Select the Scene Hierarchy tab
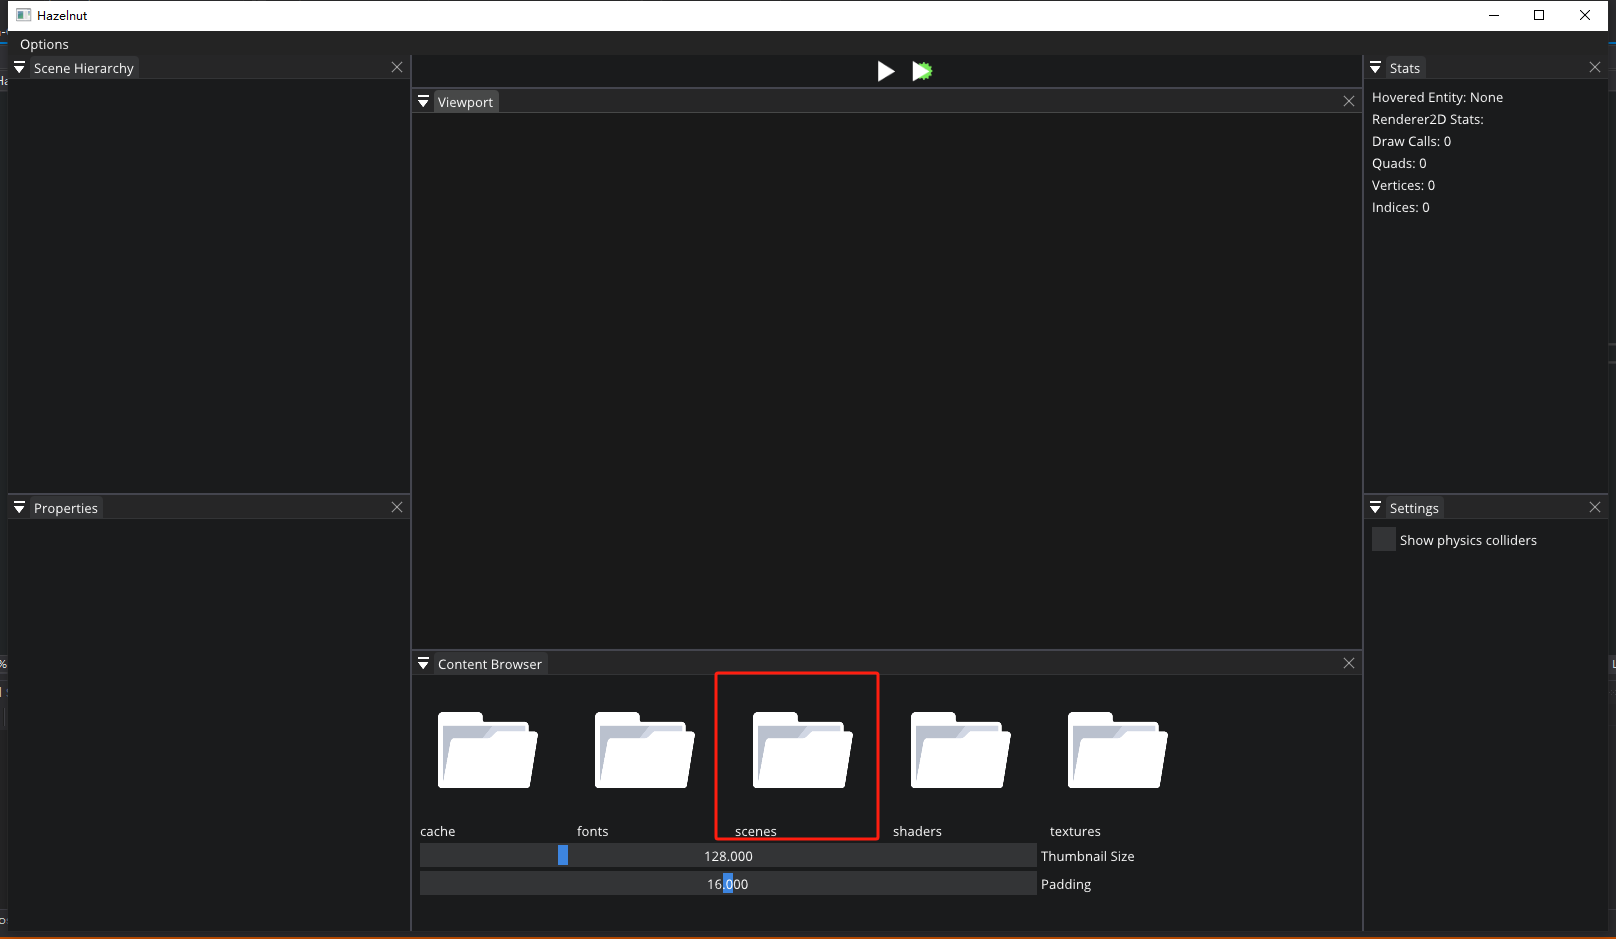 tap(84, 68)
